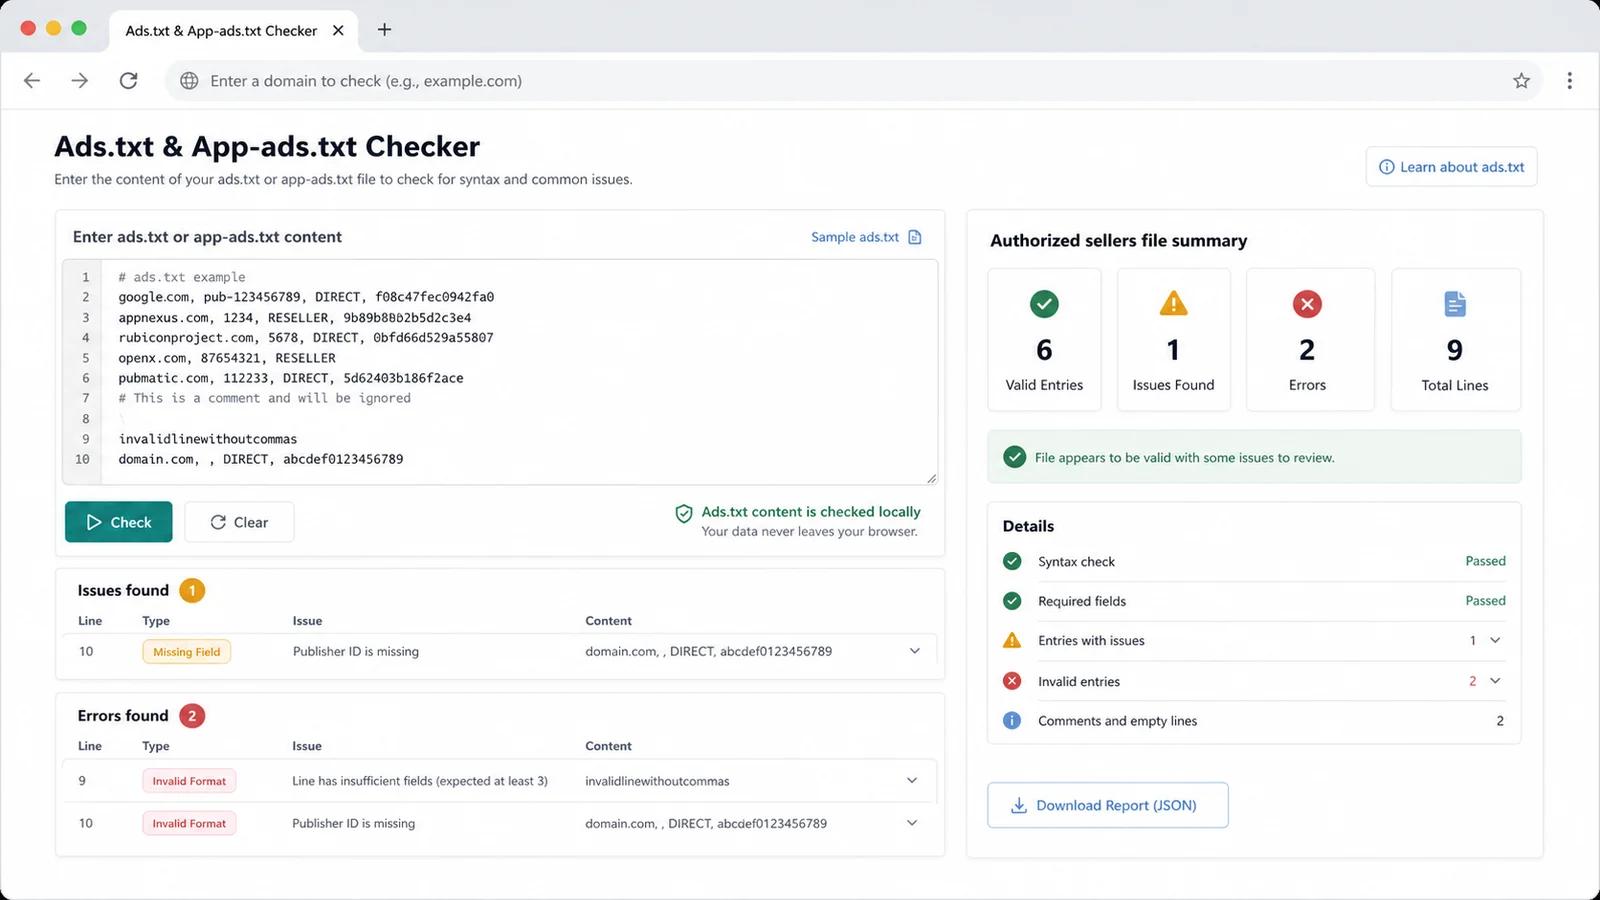The height and width of the screenshot is (900, 1600).
Task: Click the red X beside Invalid entries
Action: (x=1012, y=681)
